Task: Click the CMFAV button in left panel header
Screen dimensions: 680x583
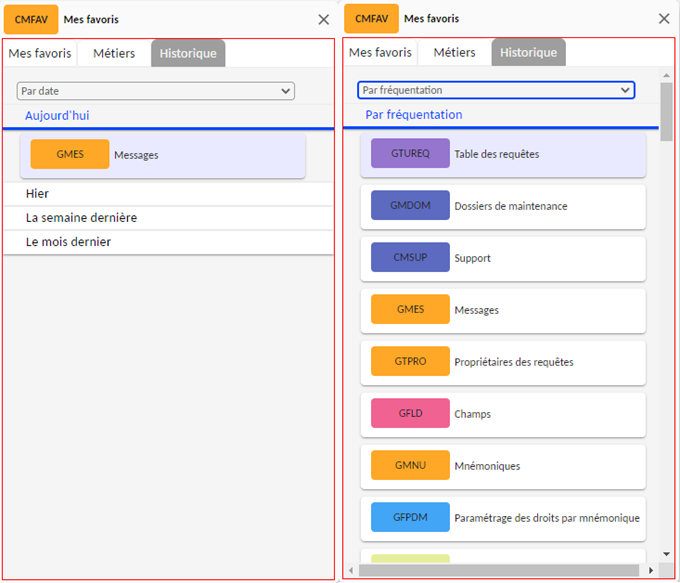Action: point(30,19)
